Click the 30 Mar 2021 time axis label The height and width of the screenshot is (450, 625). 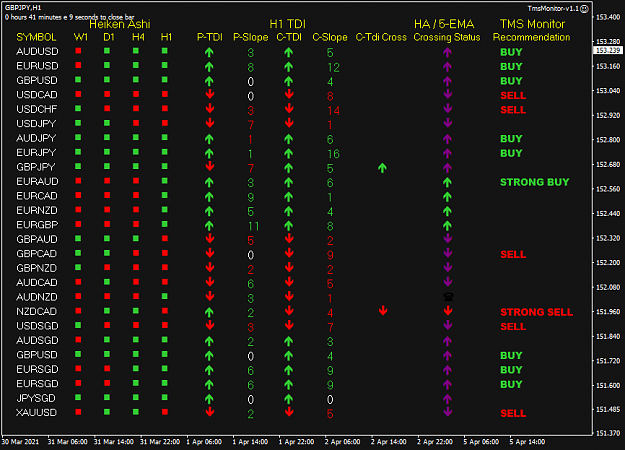[x=20, y=442]
